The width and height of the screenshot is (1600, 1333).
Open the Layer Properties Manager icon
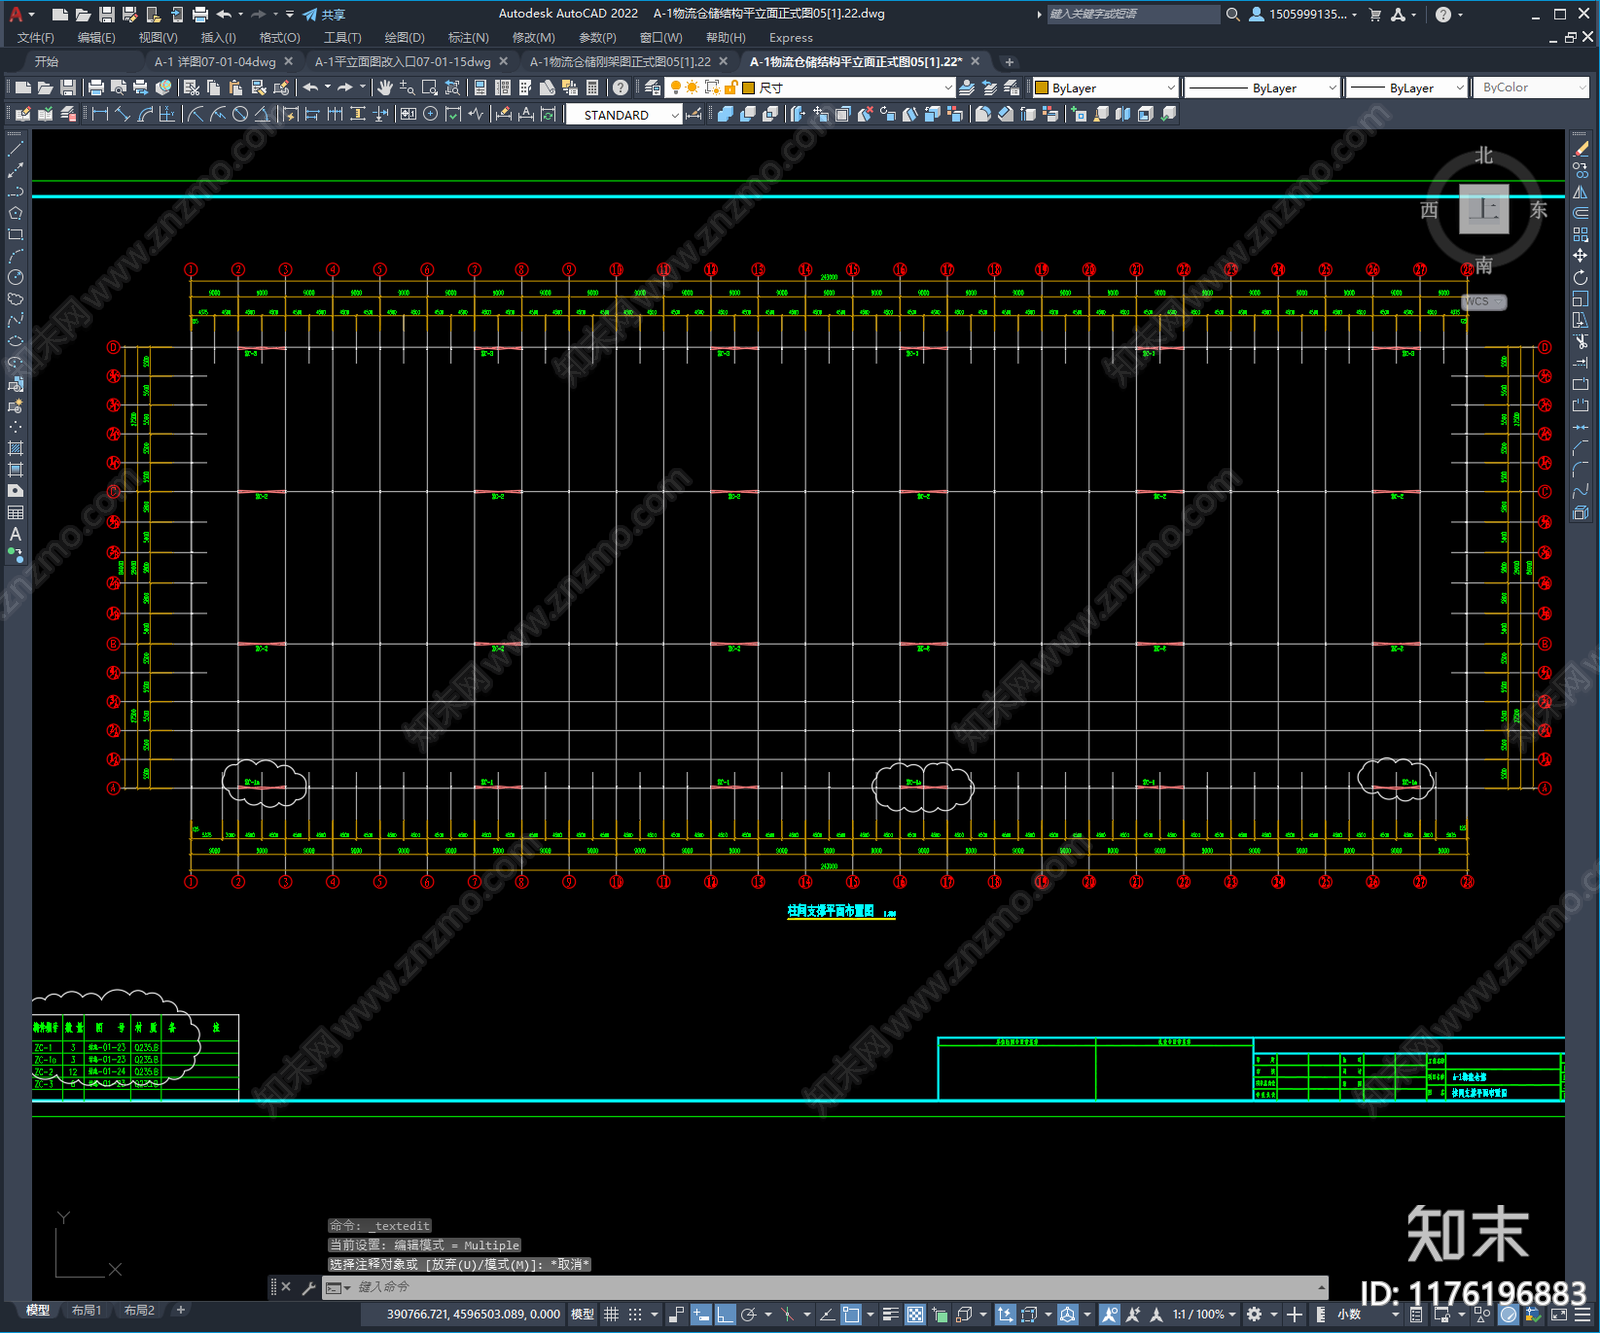coord(653,88)
